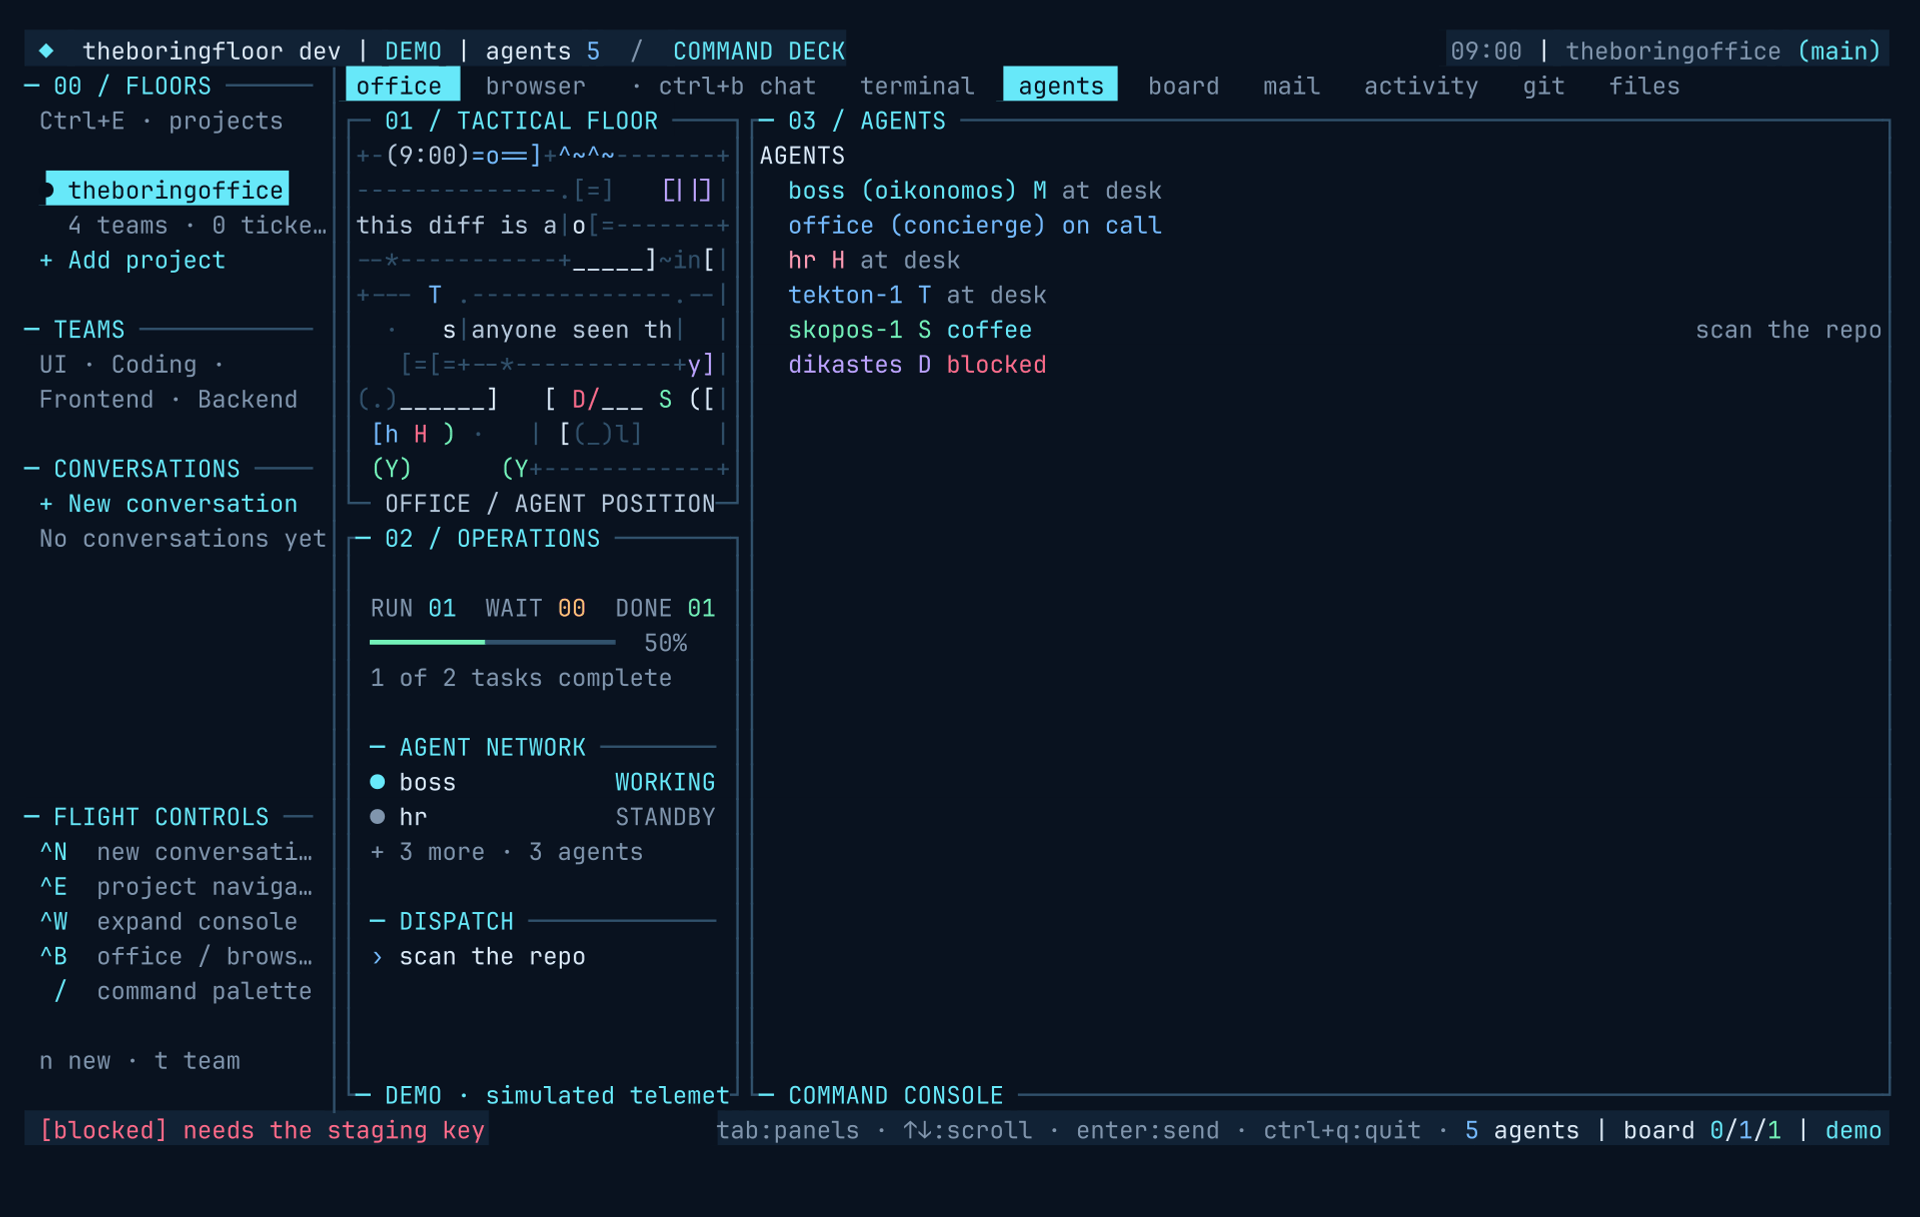Click the blocked staging key status message

point(262,1130)
